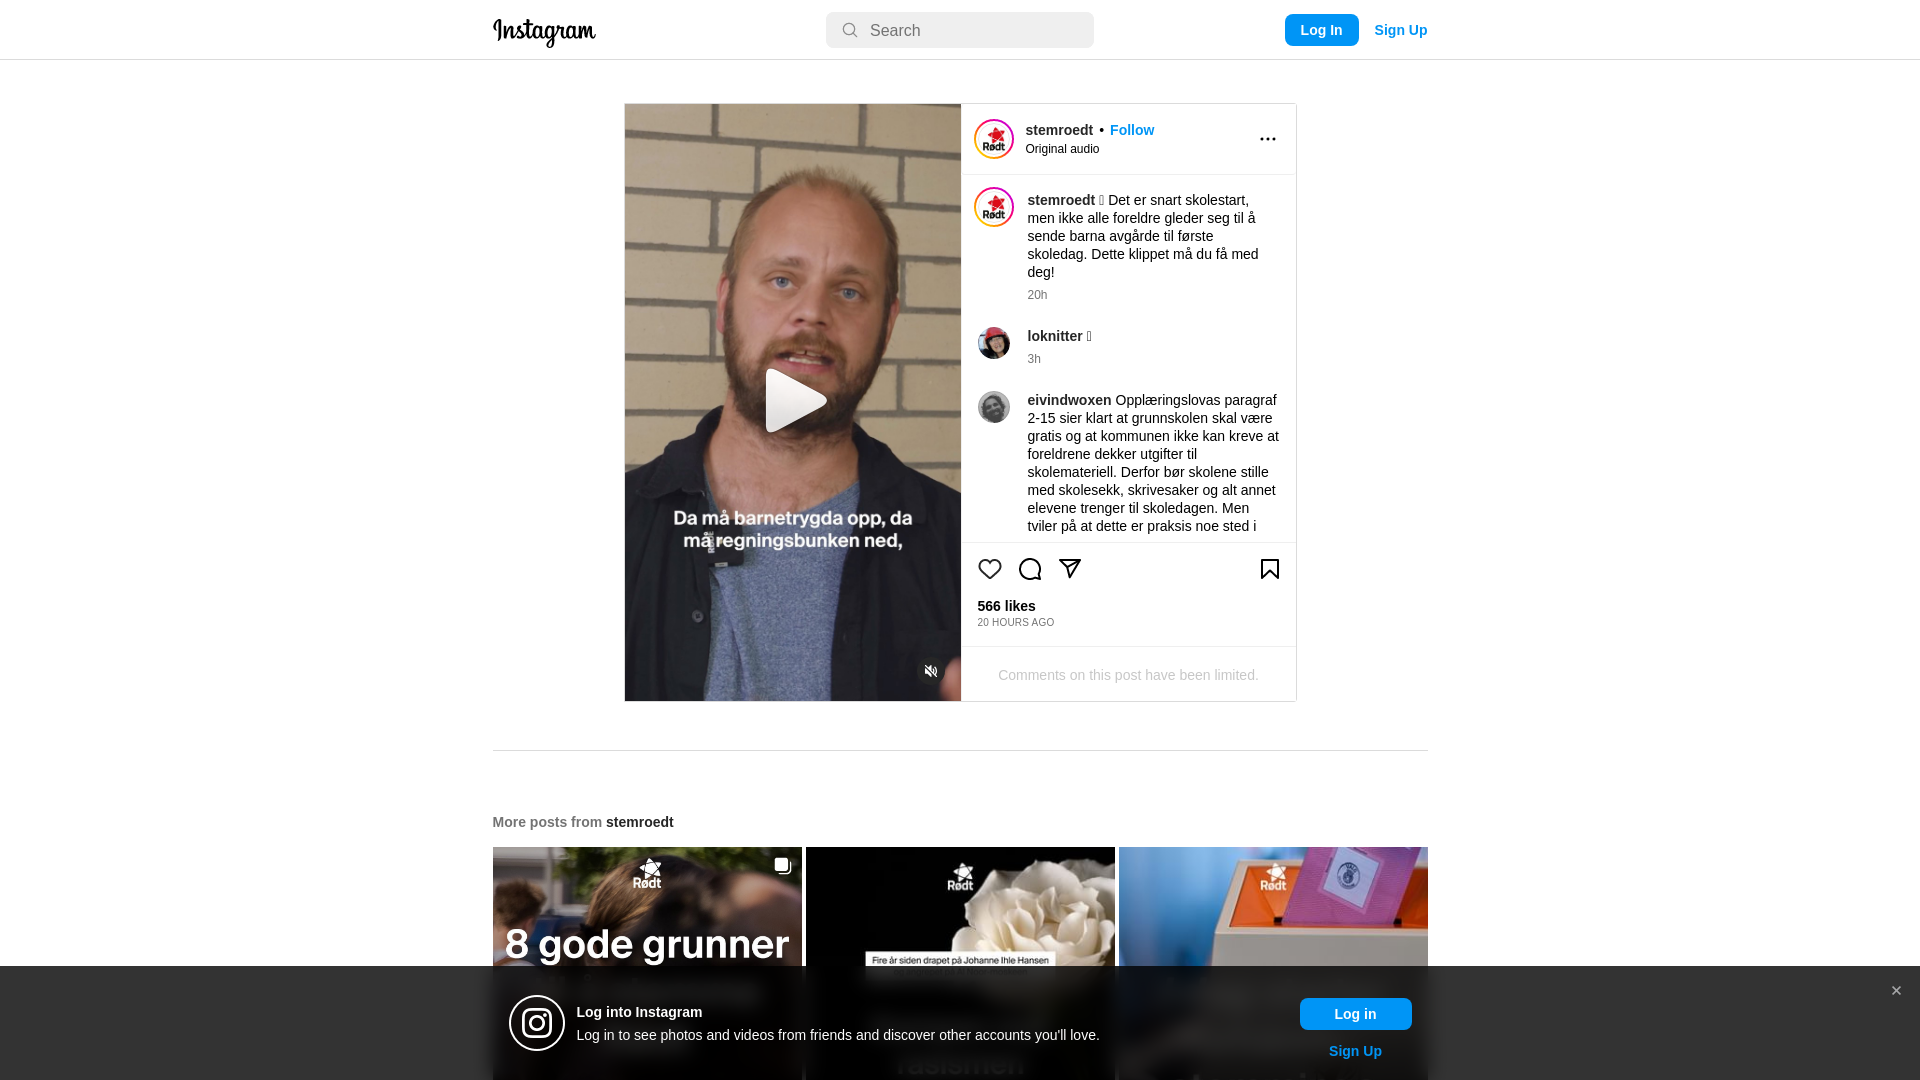Image resolution: width=1920 pixels, height=1080 pixels.
Task: Open stemroedt profile picture in post header
Action: click(993, 139)
